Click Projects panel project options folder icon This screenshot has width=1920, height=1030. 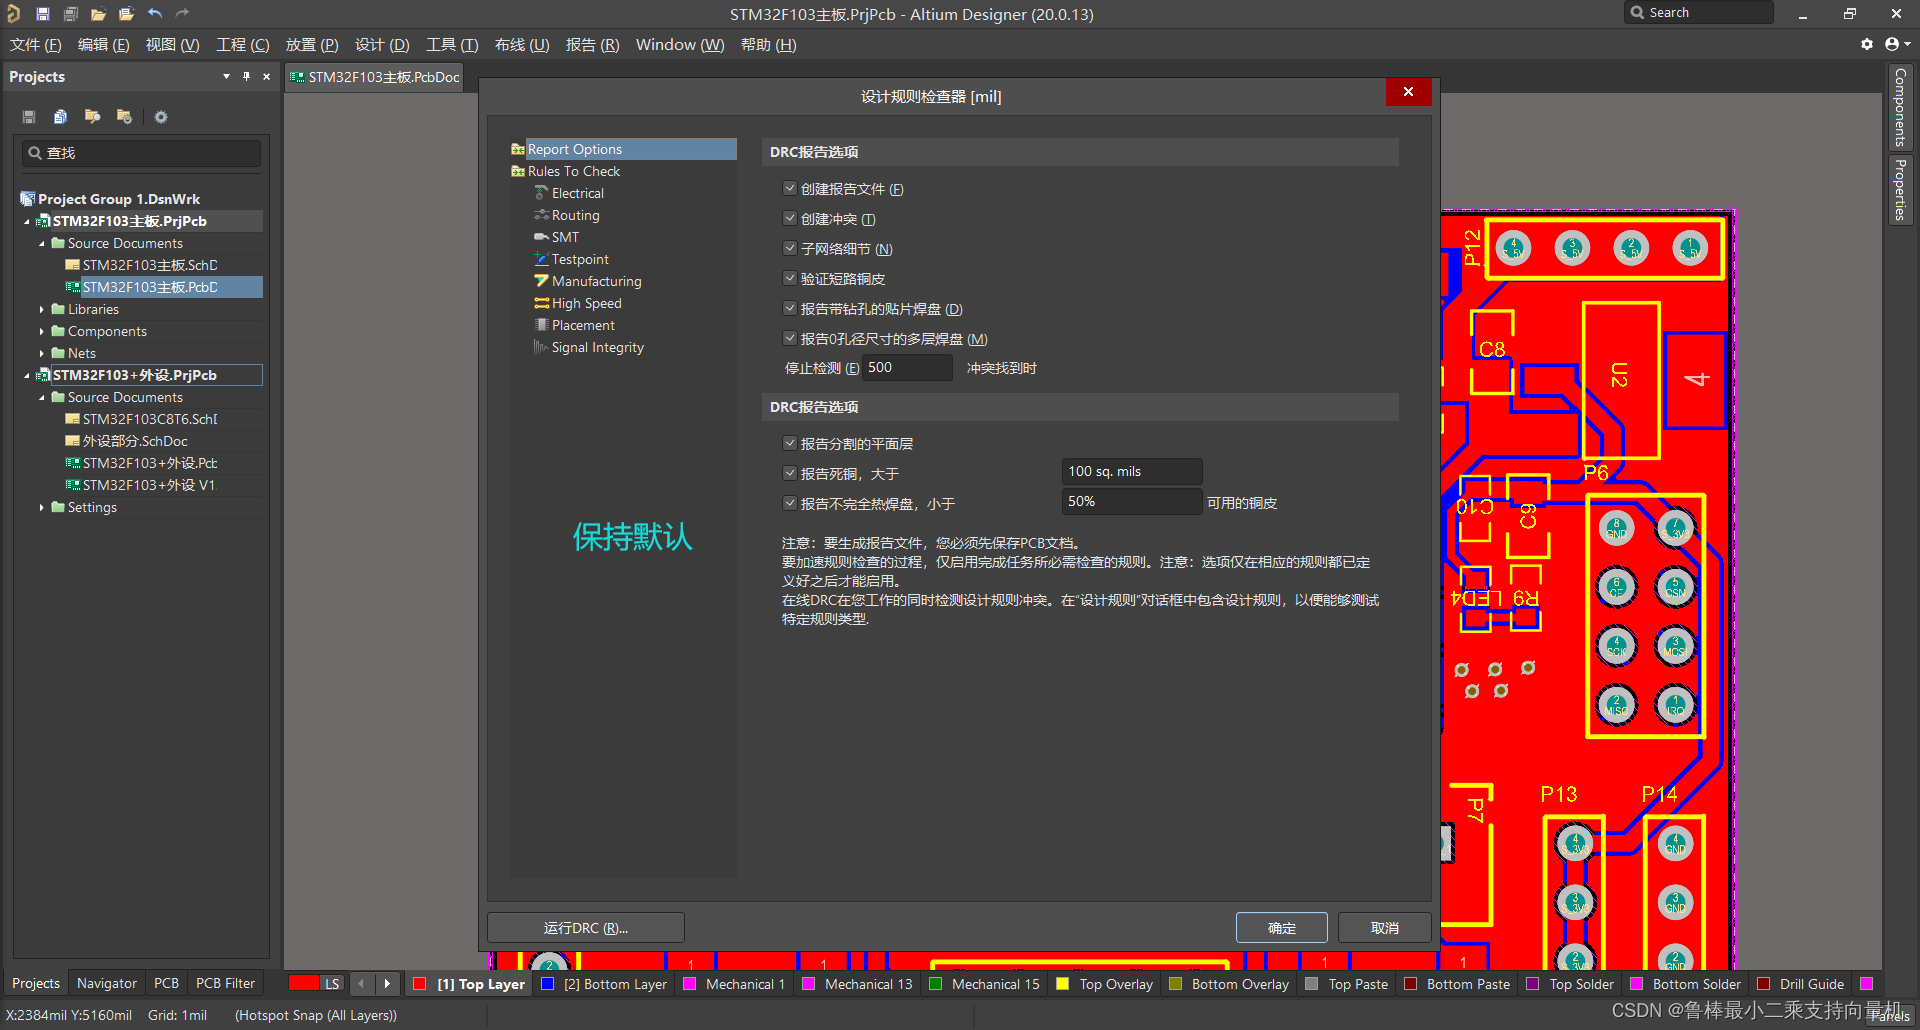click(124, 117)
